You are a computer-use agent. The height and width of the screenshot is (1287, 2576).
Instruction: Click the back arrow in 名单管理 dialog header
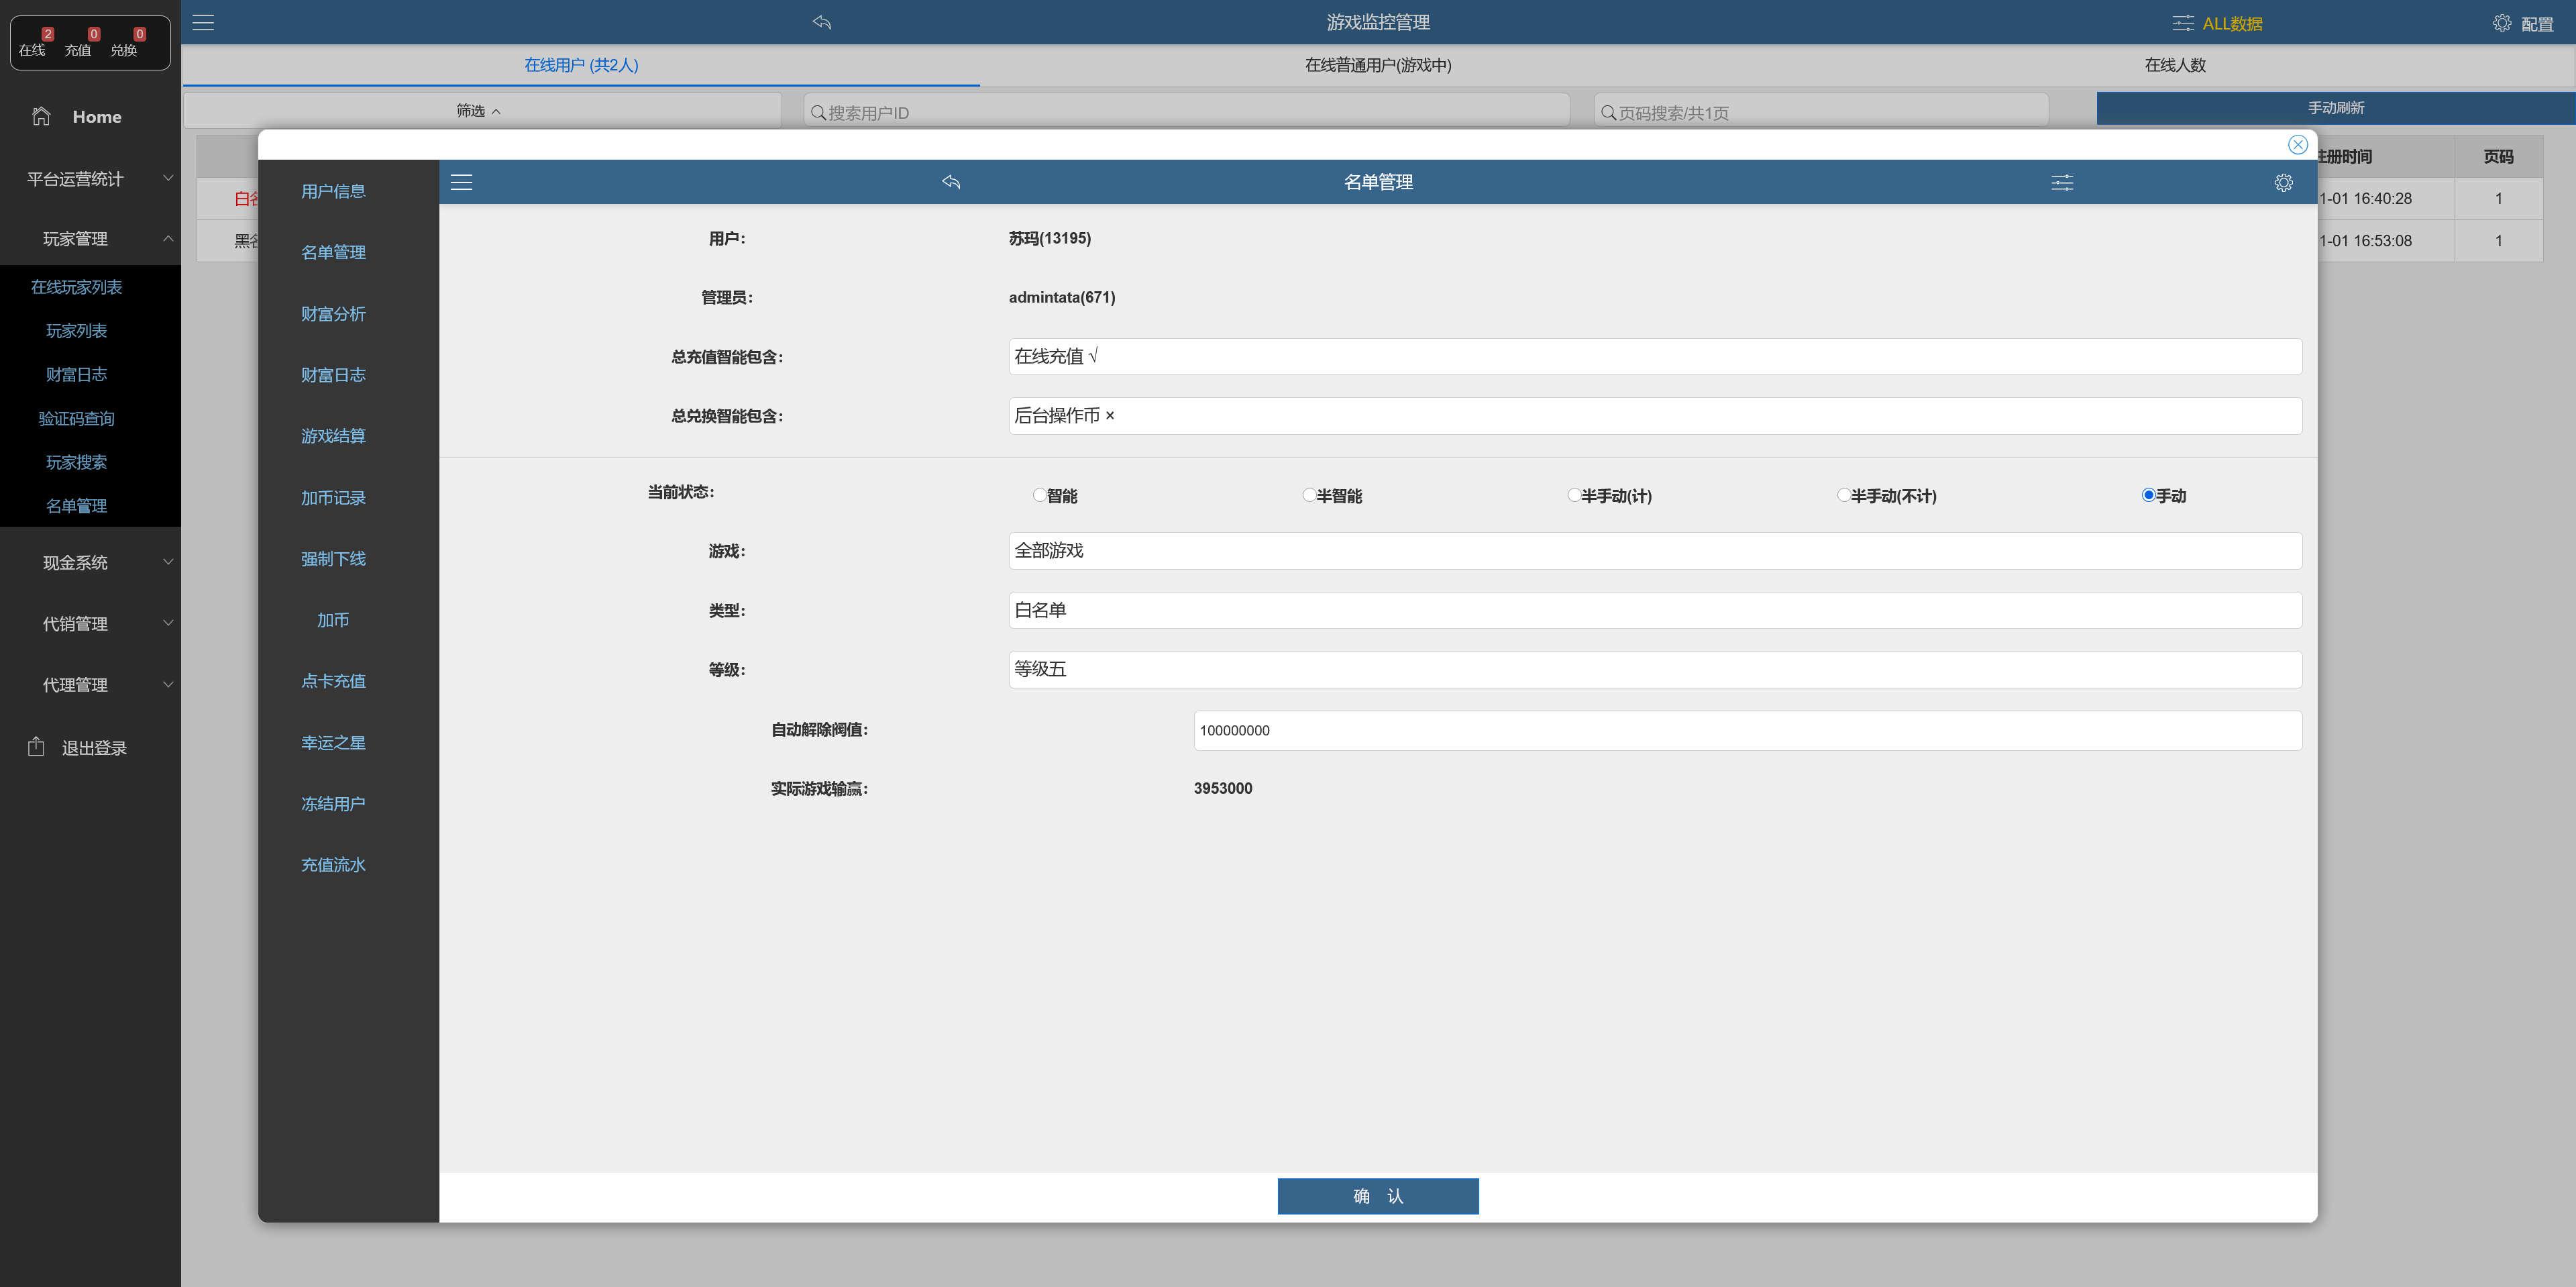tap(951, 182)
